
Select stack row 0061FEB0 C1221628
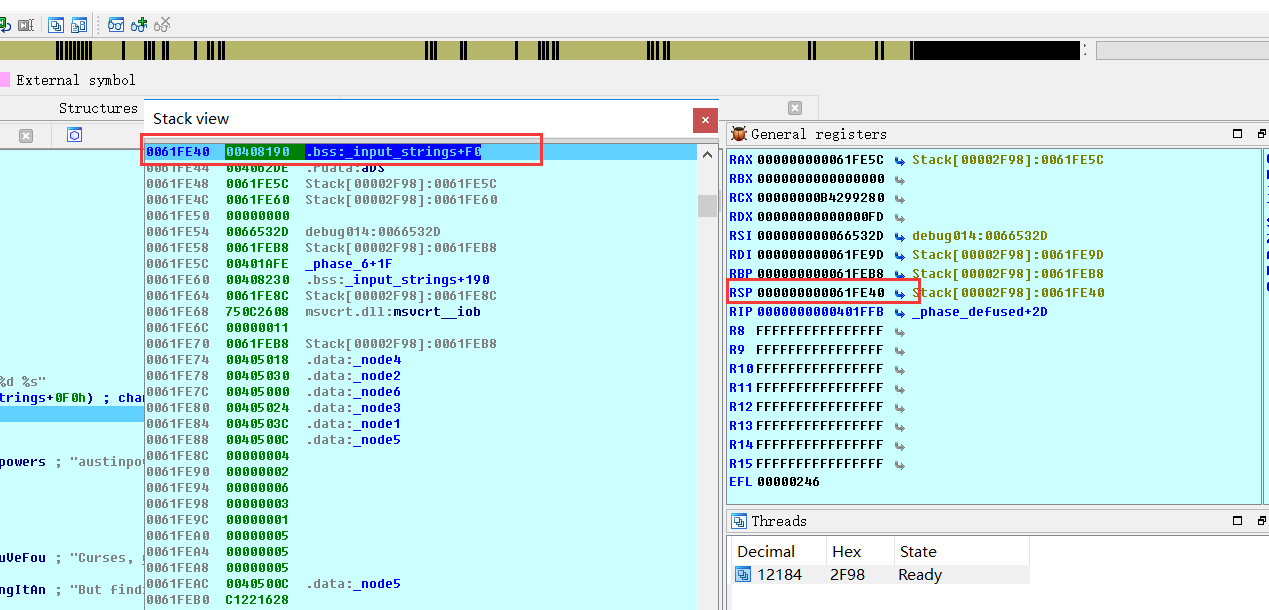click(x=419, y=600)
